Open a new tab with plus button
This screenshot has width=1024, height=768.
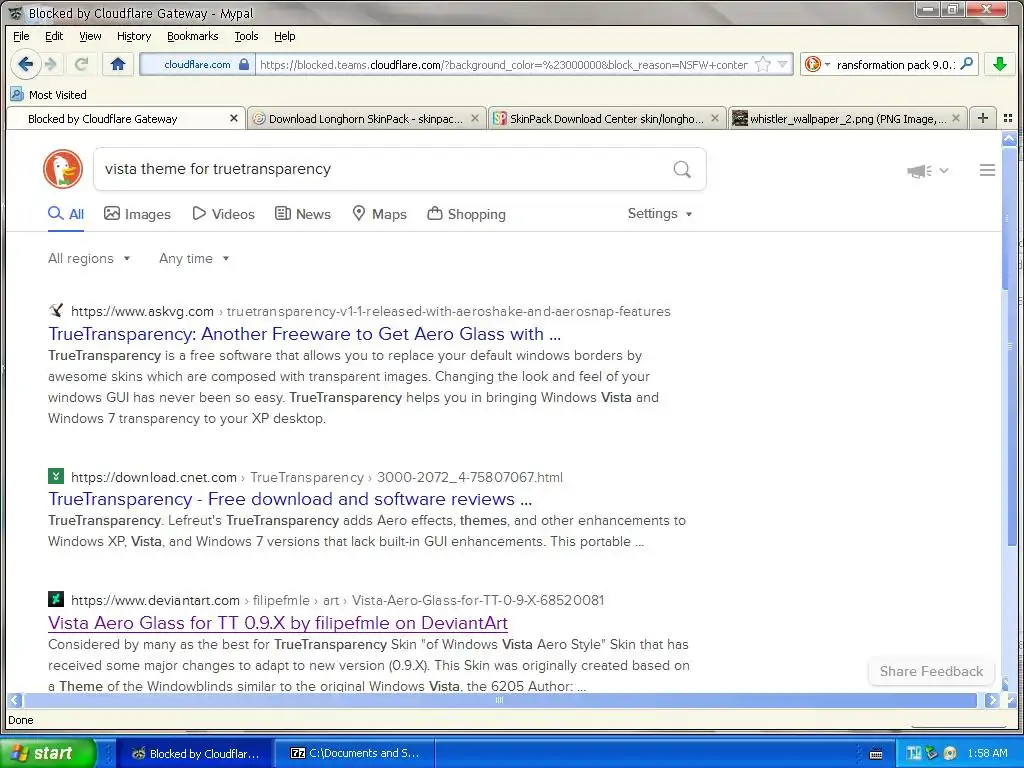point(982,118)
